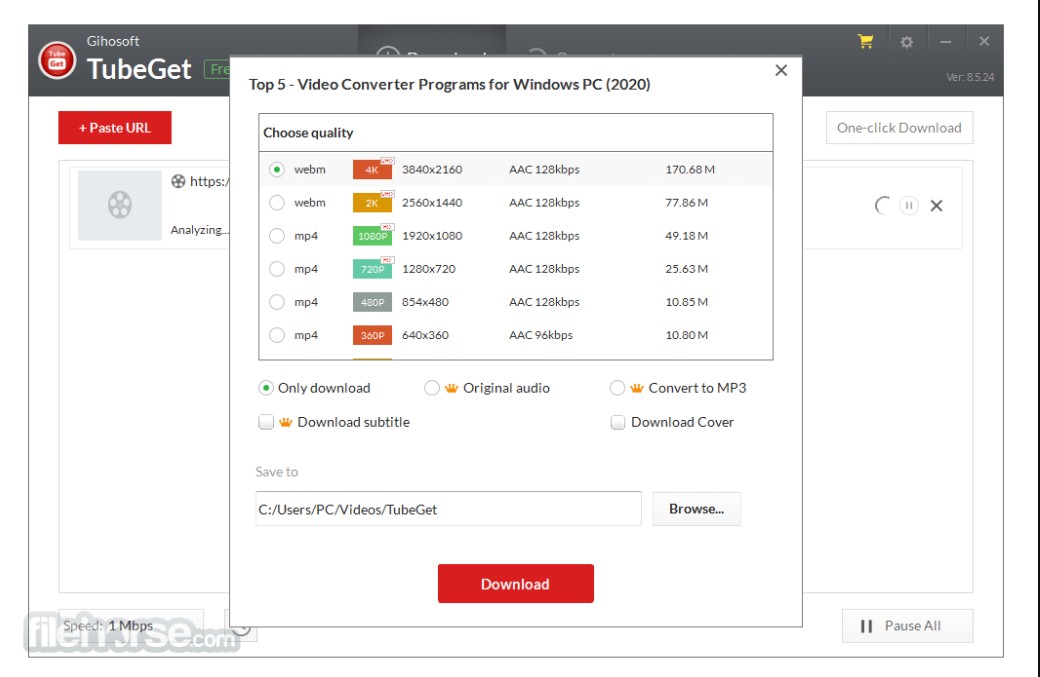Click the crown icon beside Convert to MP3
Image resolution: width=1040 pixels, height=677 pixels.
tap(637, 388)
